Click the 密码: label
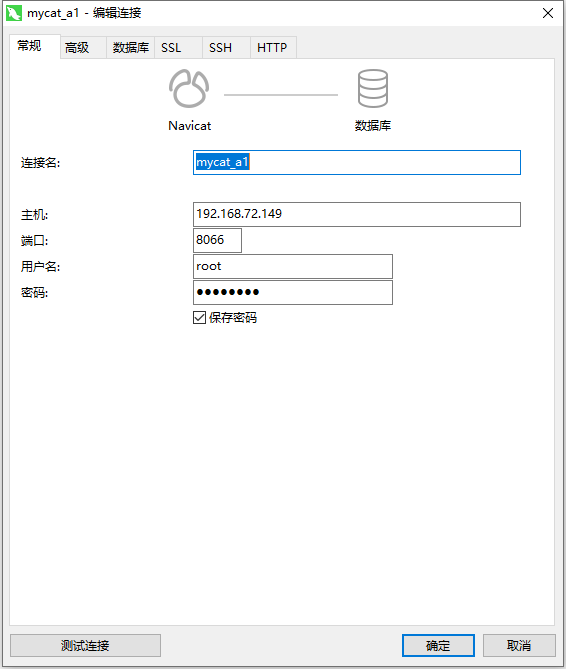The image size is (566, 669). pos(35,293)
